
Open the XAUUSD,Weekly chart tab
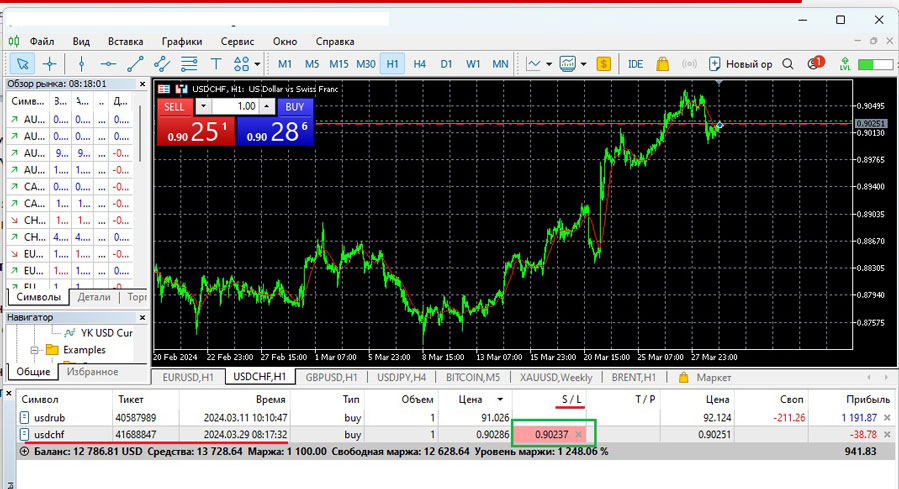click(x=556, y=377)
